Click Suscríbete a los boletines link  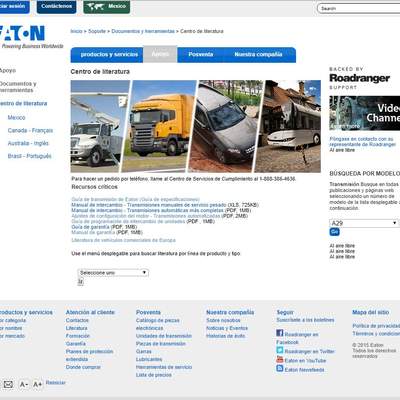[x=305, y=320]
